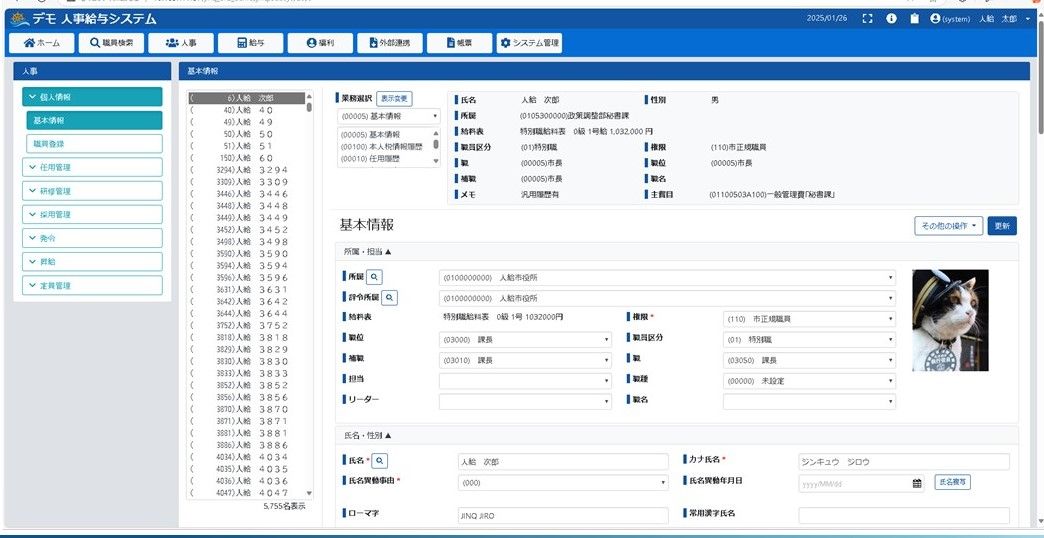The width and height of the screenshot is (1044, 538).
Task: Click the search icon next to 所属
Action: (x=373, y=277)
